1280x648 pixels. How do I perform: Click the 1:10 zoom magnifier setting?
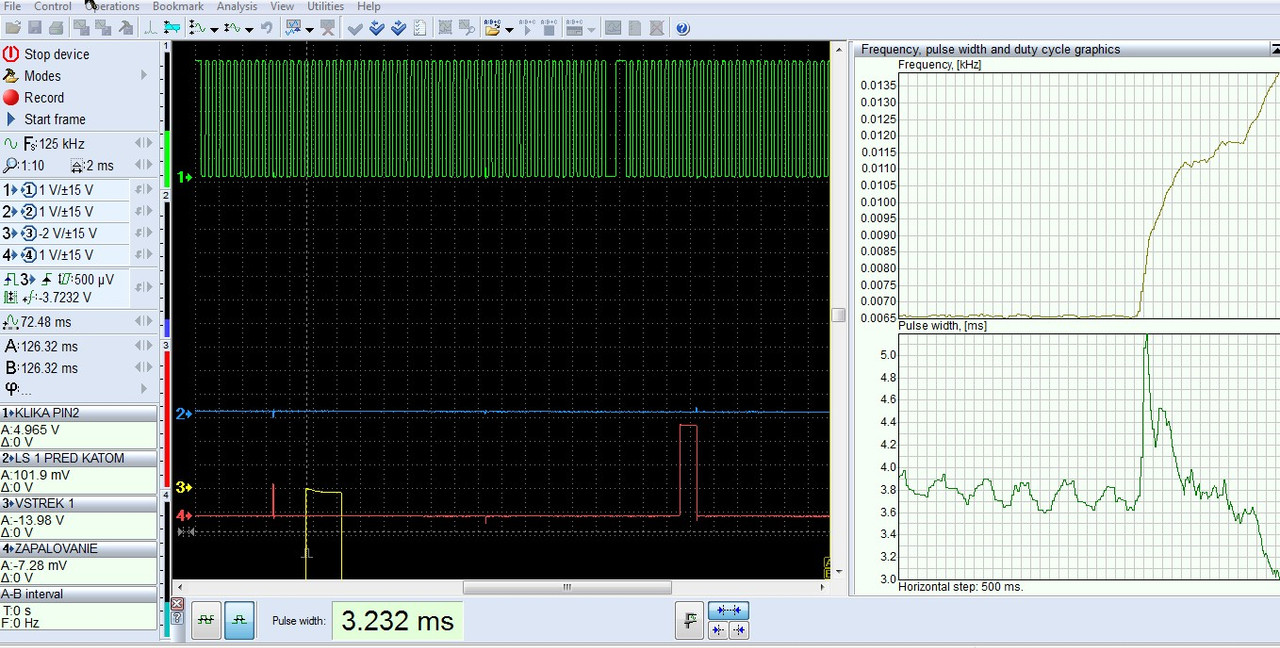pyautogui.click(x=24, y=166)
